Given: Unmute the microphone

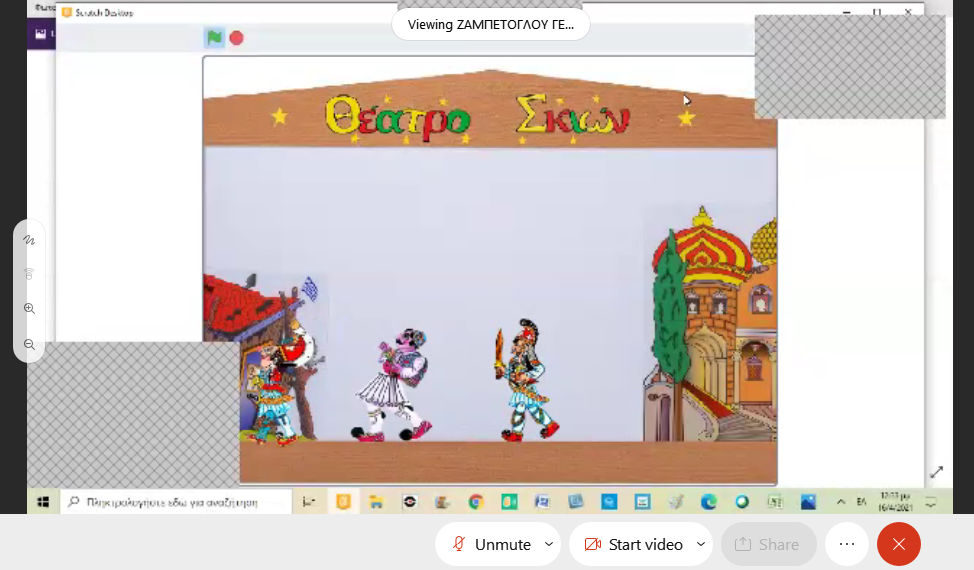Looking at the screenshot, I should tap(491, 544).
